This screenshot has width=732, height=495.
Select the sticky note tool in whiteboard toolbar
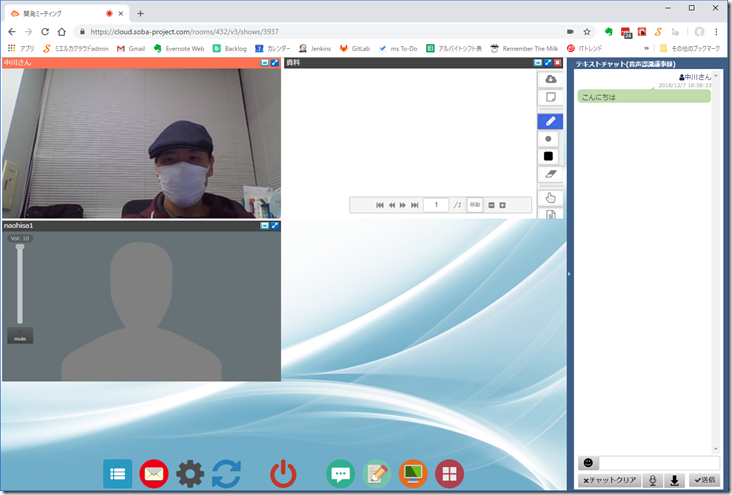click(550, 97)
